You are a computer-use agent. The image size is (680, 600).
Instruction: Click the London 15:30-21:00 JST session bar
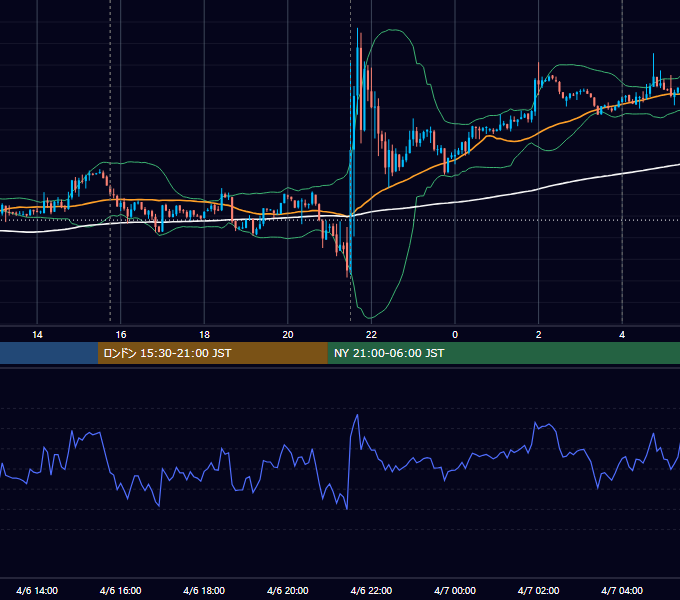(x=212, y=353)
